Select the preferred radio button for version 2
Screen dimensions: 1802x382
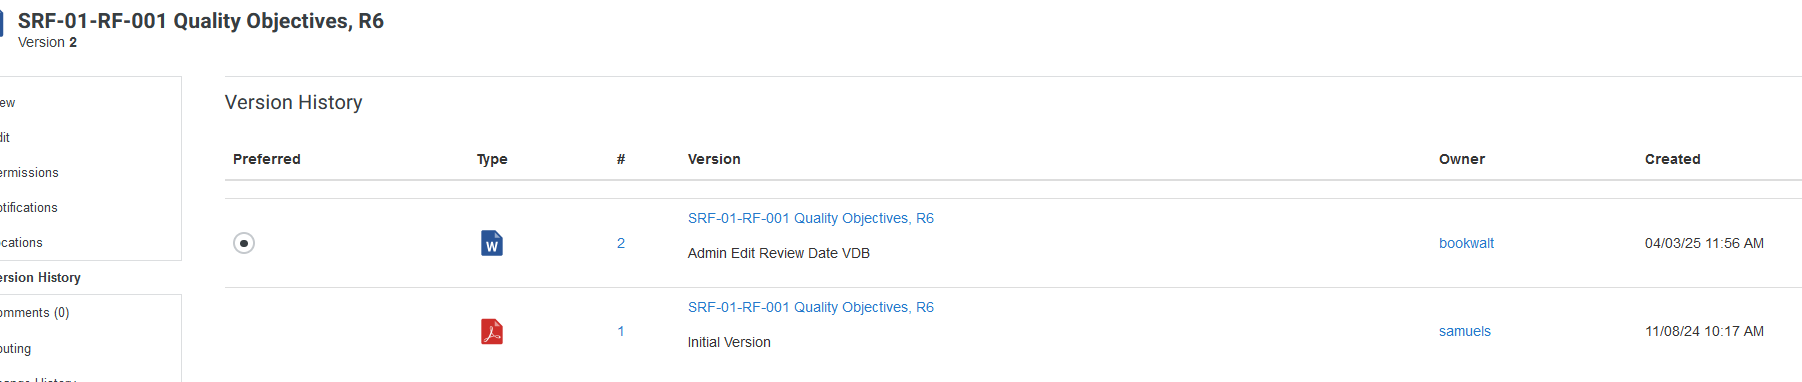(244, 243)
